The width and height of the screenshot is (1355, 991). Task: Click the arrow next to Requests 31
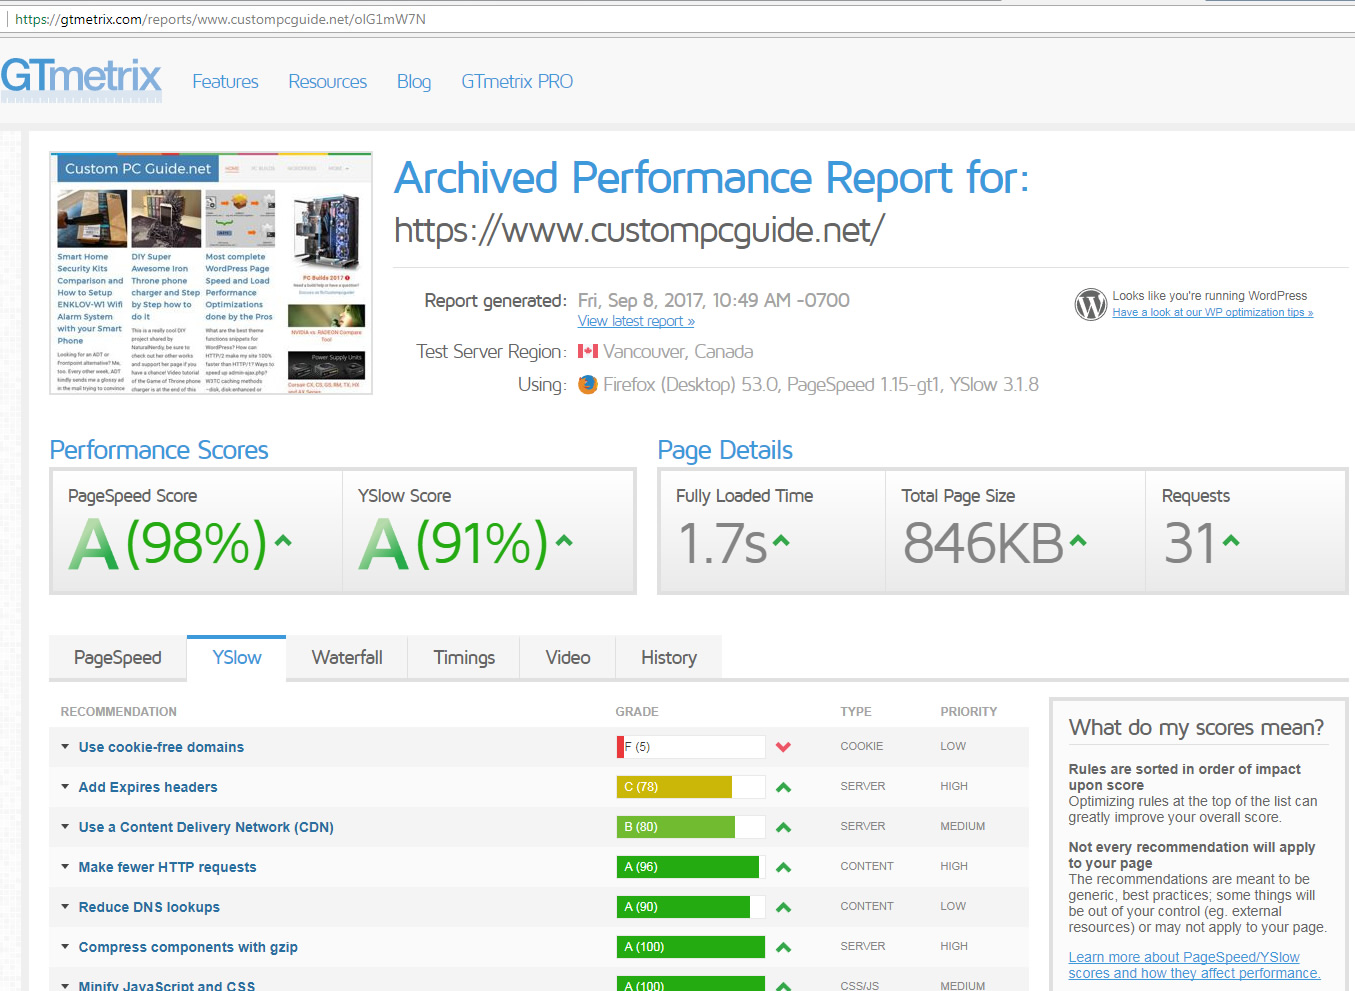(x=1231, y=541)
